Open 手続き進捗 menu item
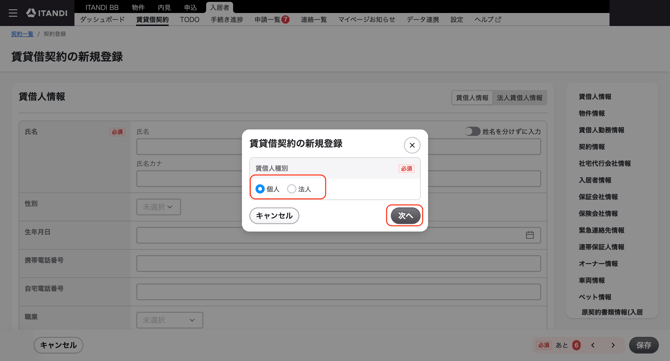This screenshot has width=670, height=361. click(227, 20)
